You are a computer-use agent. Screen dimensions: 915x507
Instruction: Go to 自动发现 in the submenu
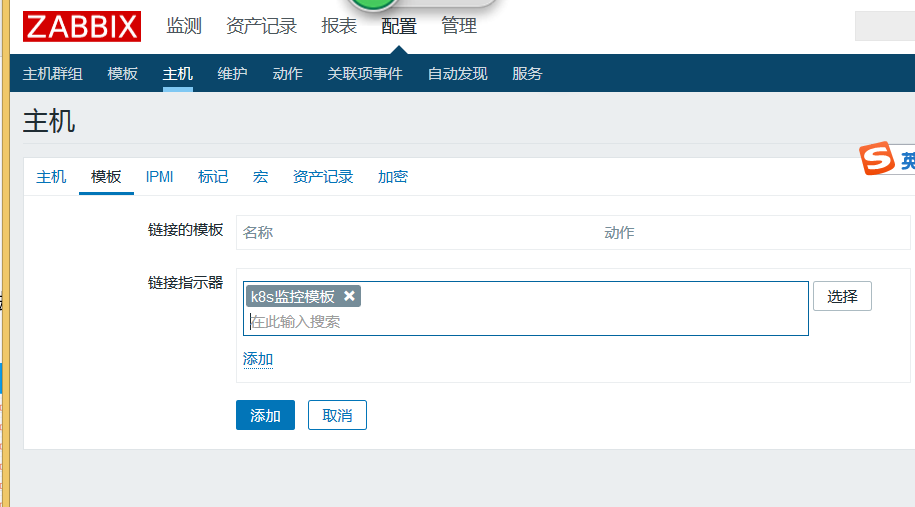[x=458, y=74]
